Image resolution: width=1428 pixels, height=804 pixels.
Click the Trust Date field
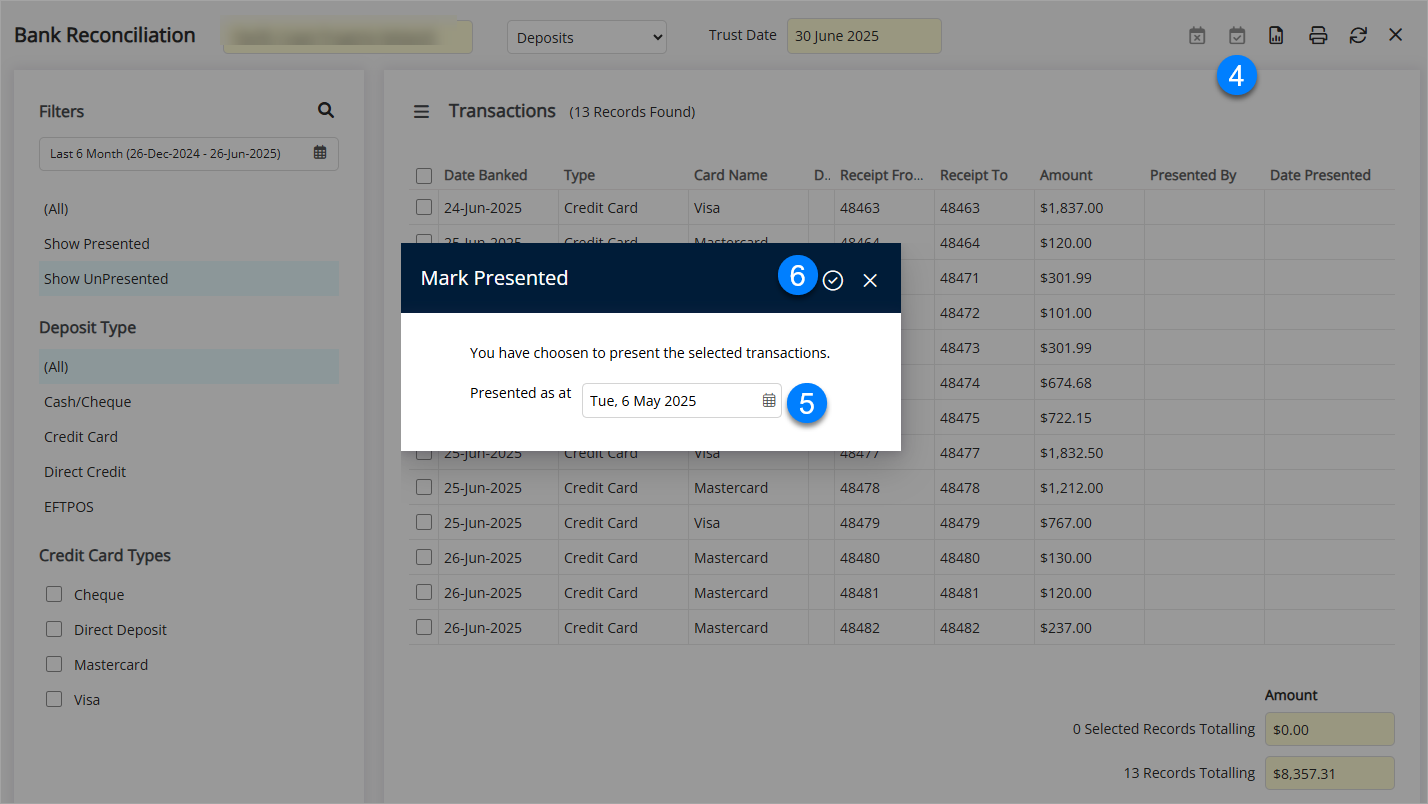(863, 36)
